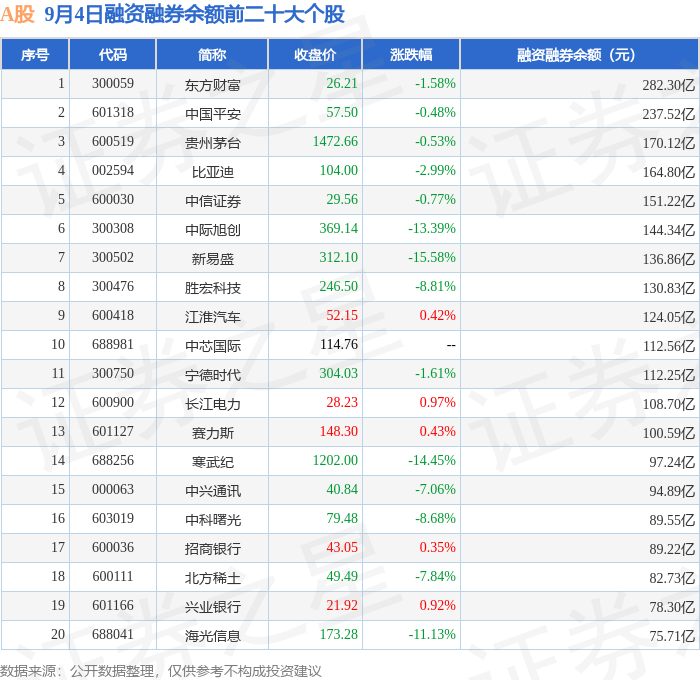The height and width of the screenshot is (680, 700).
Task: Click the 简称 column header
Action: pos(212,54)
